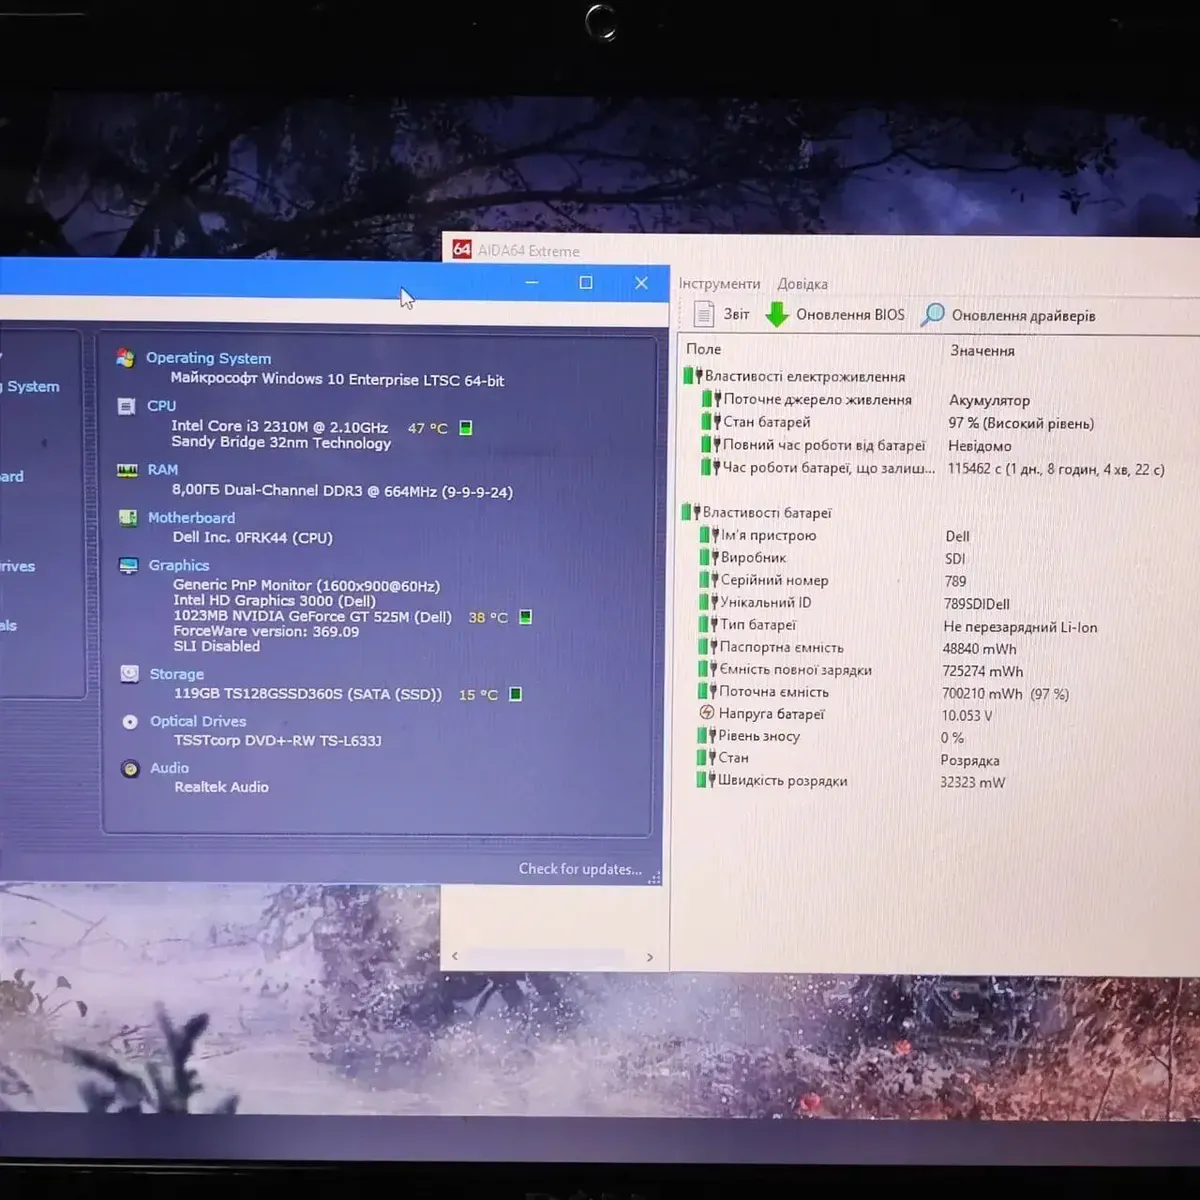Select the Напруга батареї row
1200x1200 pixels.
tap(771, 714)
